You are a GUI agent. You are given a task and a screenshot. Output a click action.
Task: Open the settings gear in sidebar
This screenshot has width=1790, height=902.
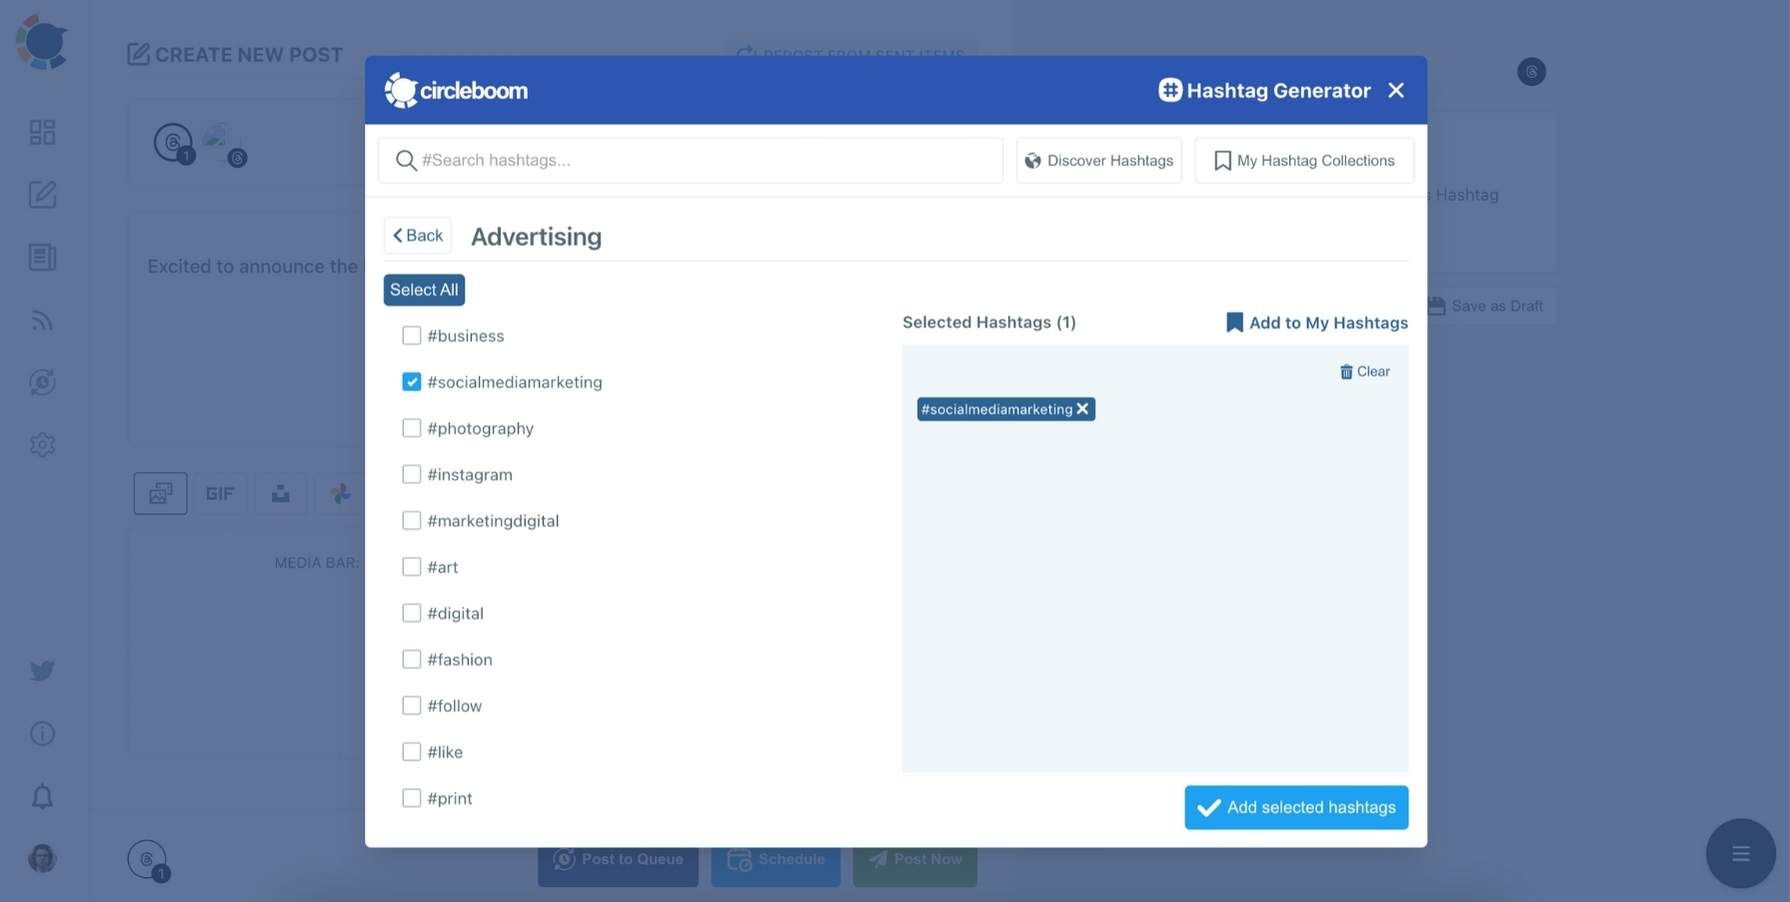[42, 444]
